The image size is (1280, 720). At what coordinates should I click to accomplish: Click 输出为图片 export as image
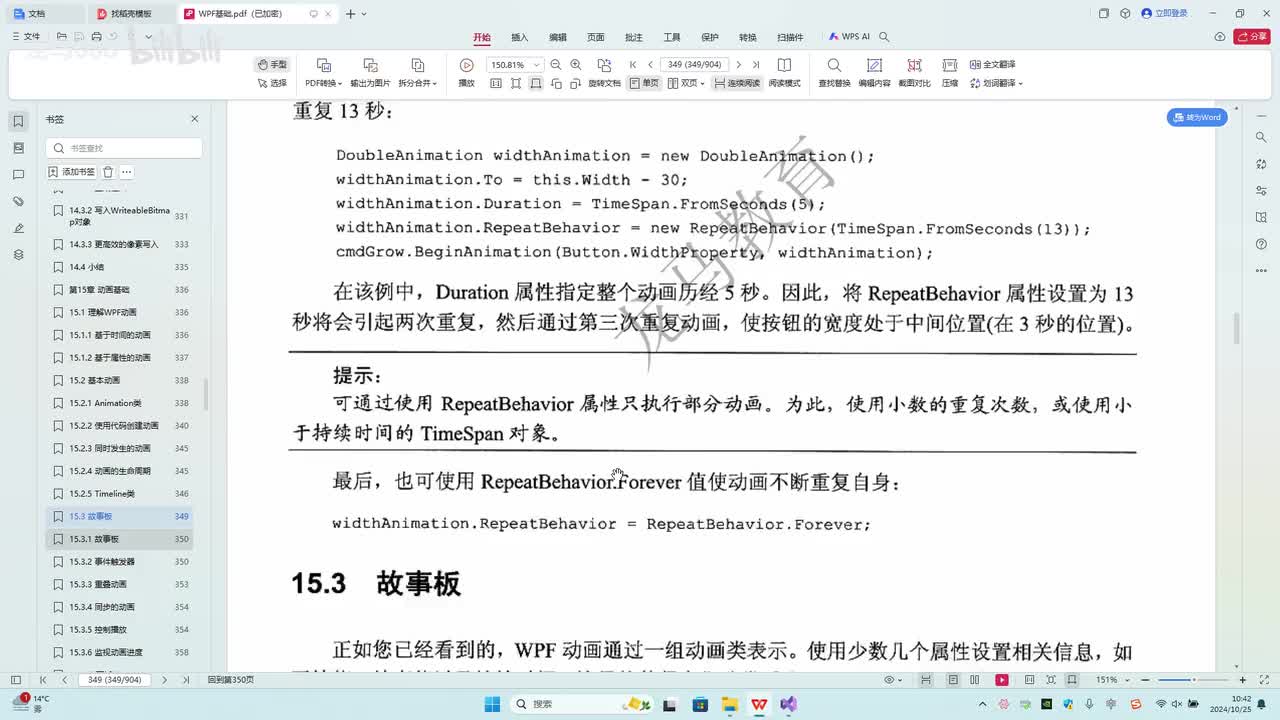click(x=370, y=72)
